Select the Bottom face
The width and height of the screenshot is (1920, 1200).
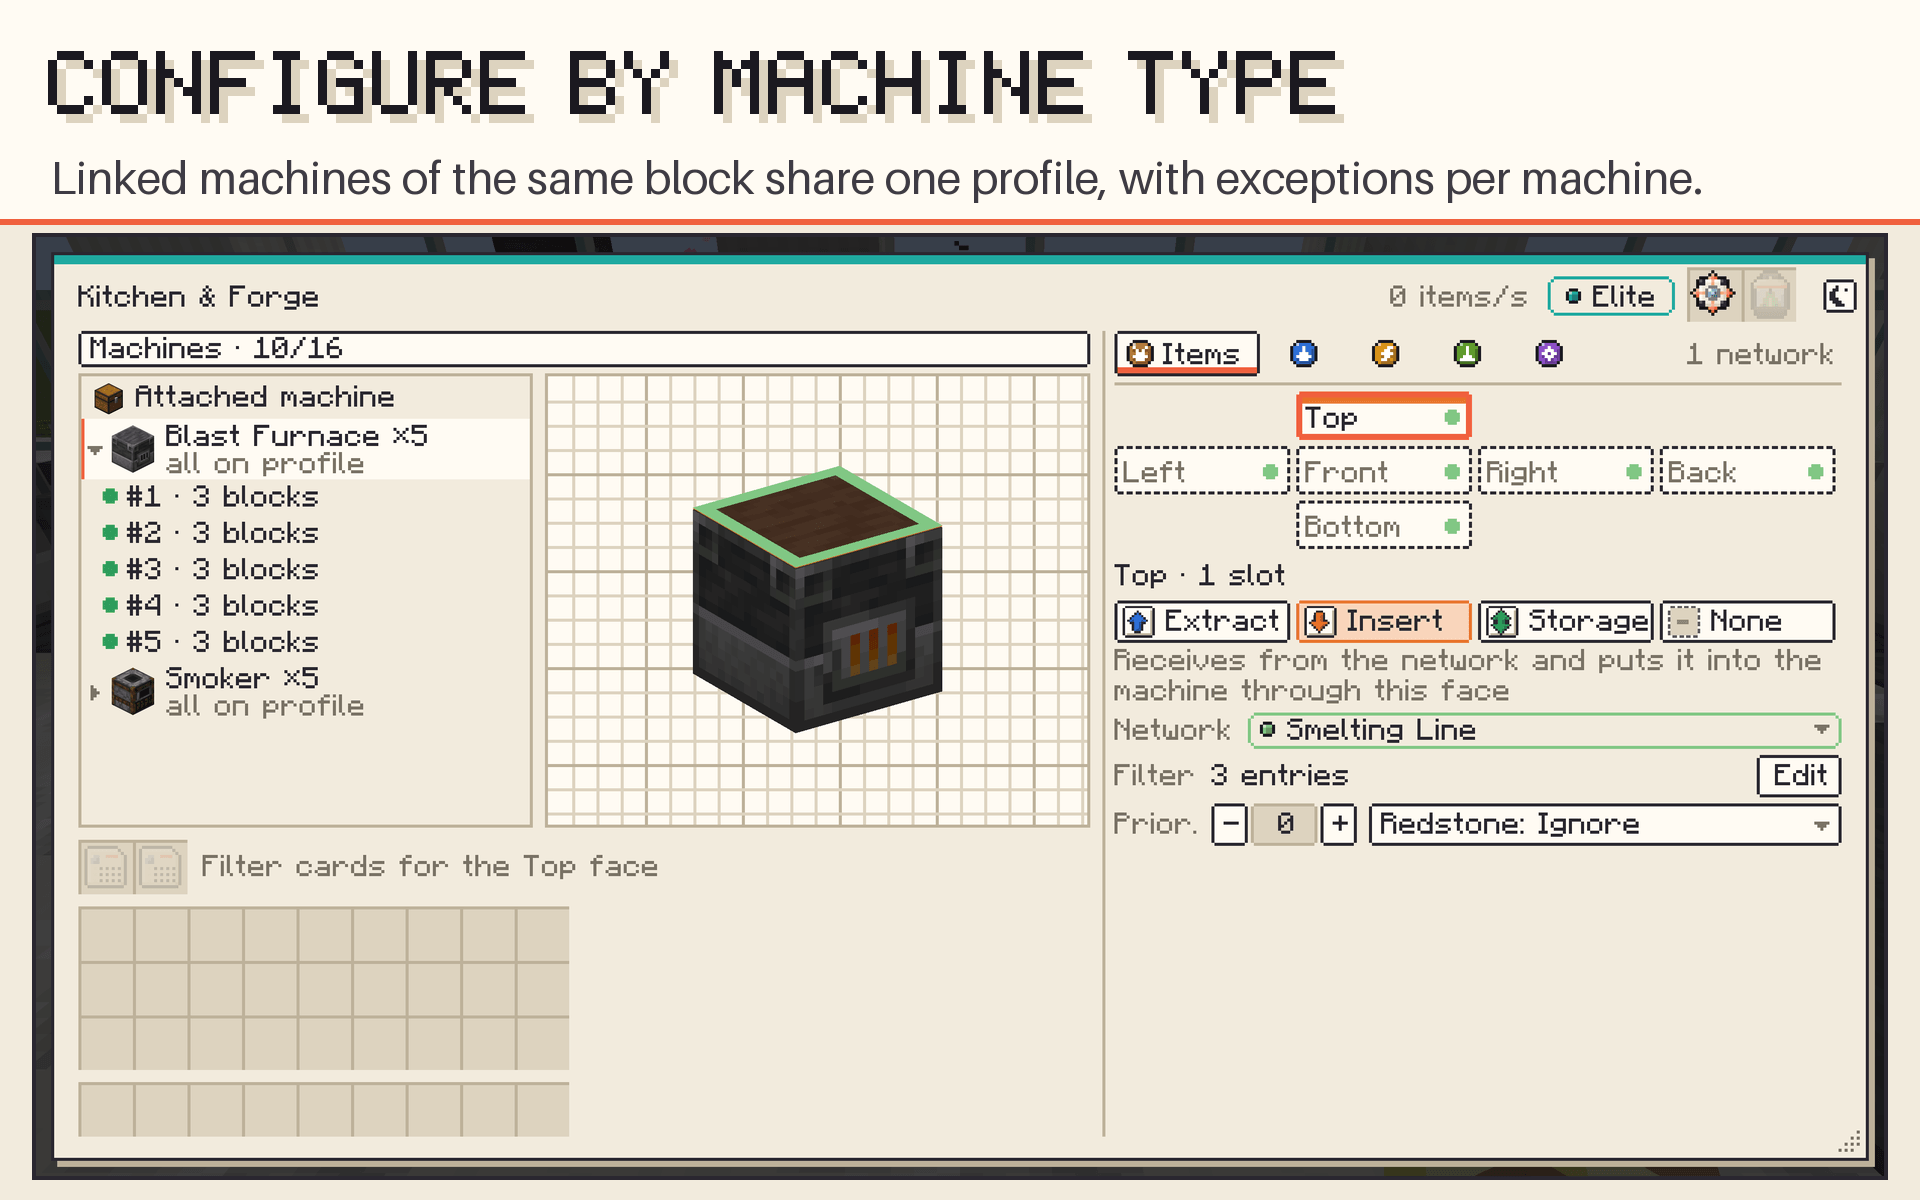[x=1383, y=526]
